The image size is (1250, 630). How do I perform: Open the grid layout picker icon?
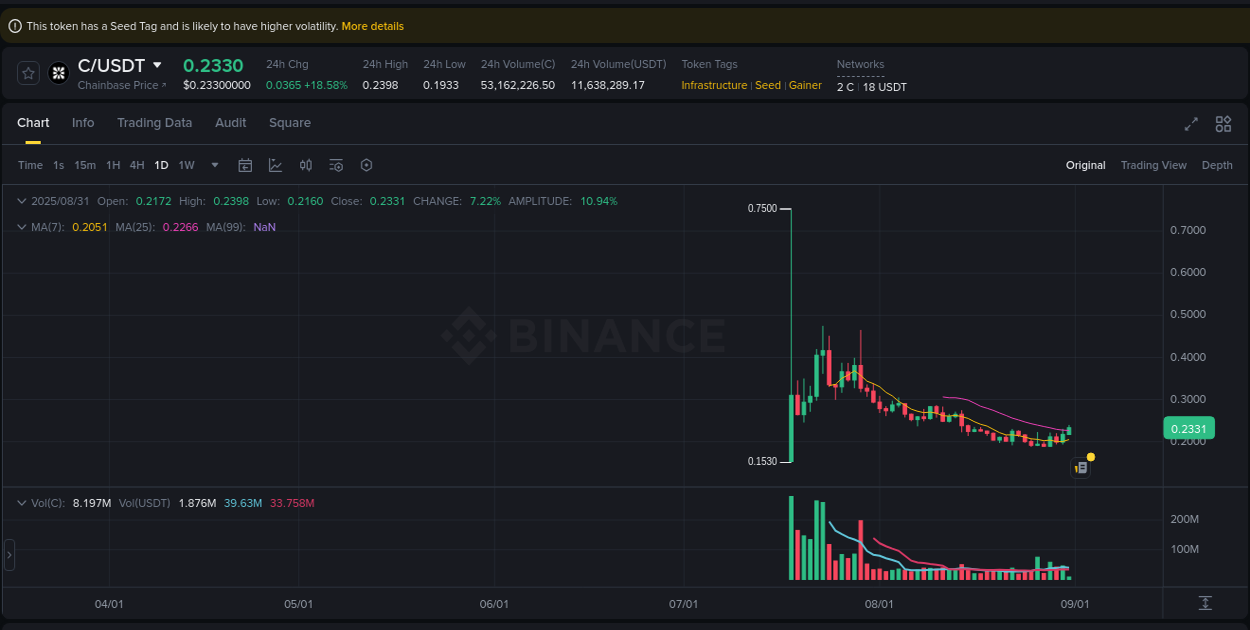[x=1223, y=124]
